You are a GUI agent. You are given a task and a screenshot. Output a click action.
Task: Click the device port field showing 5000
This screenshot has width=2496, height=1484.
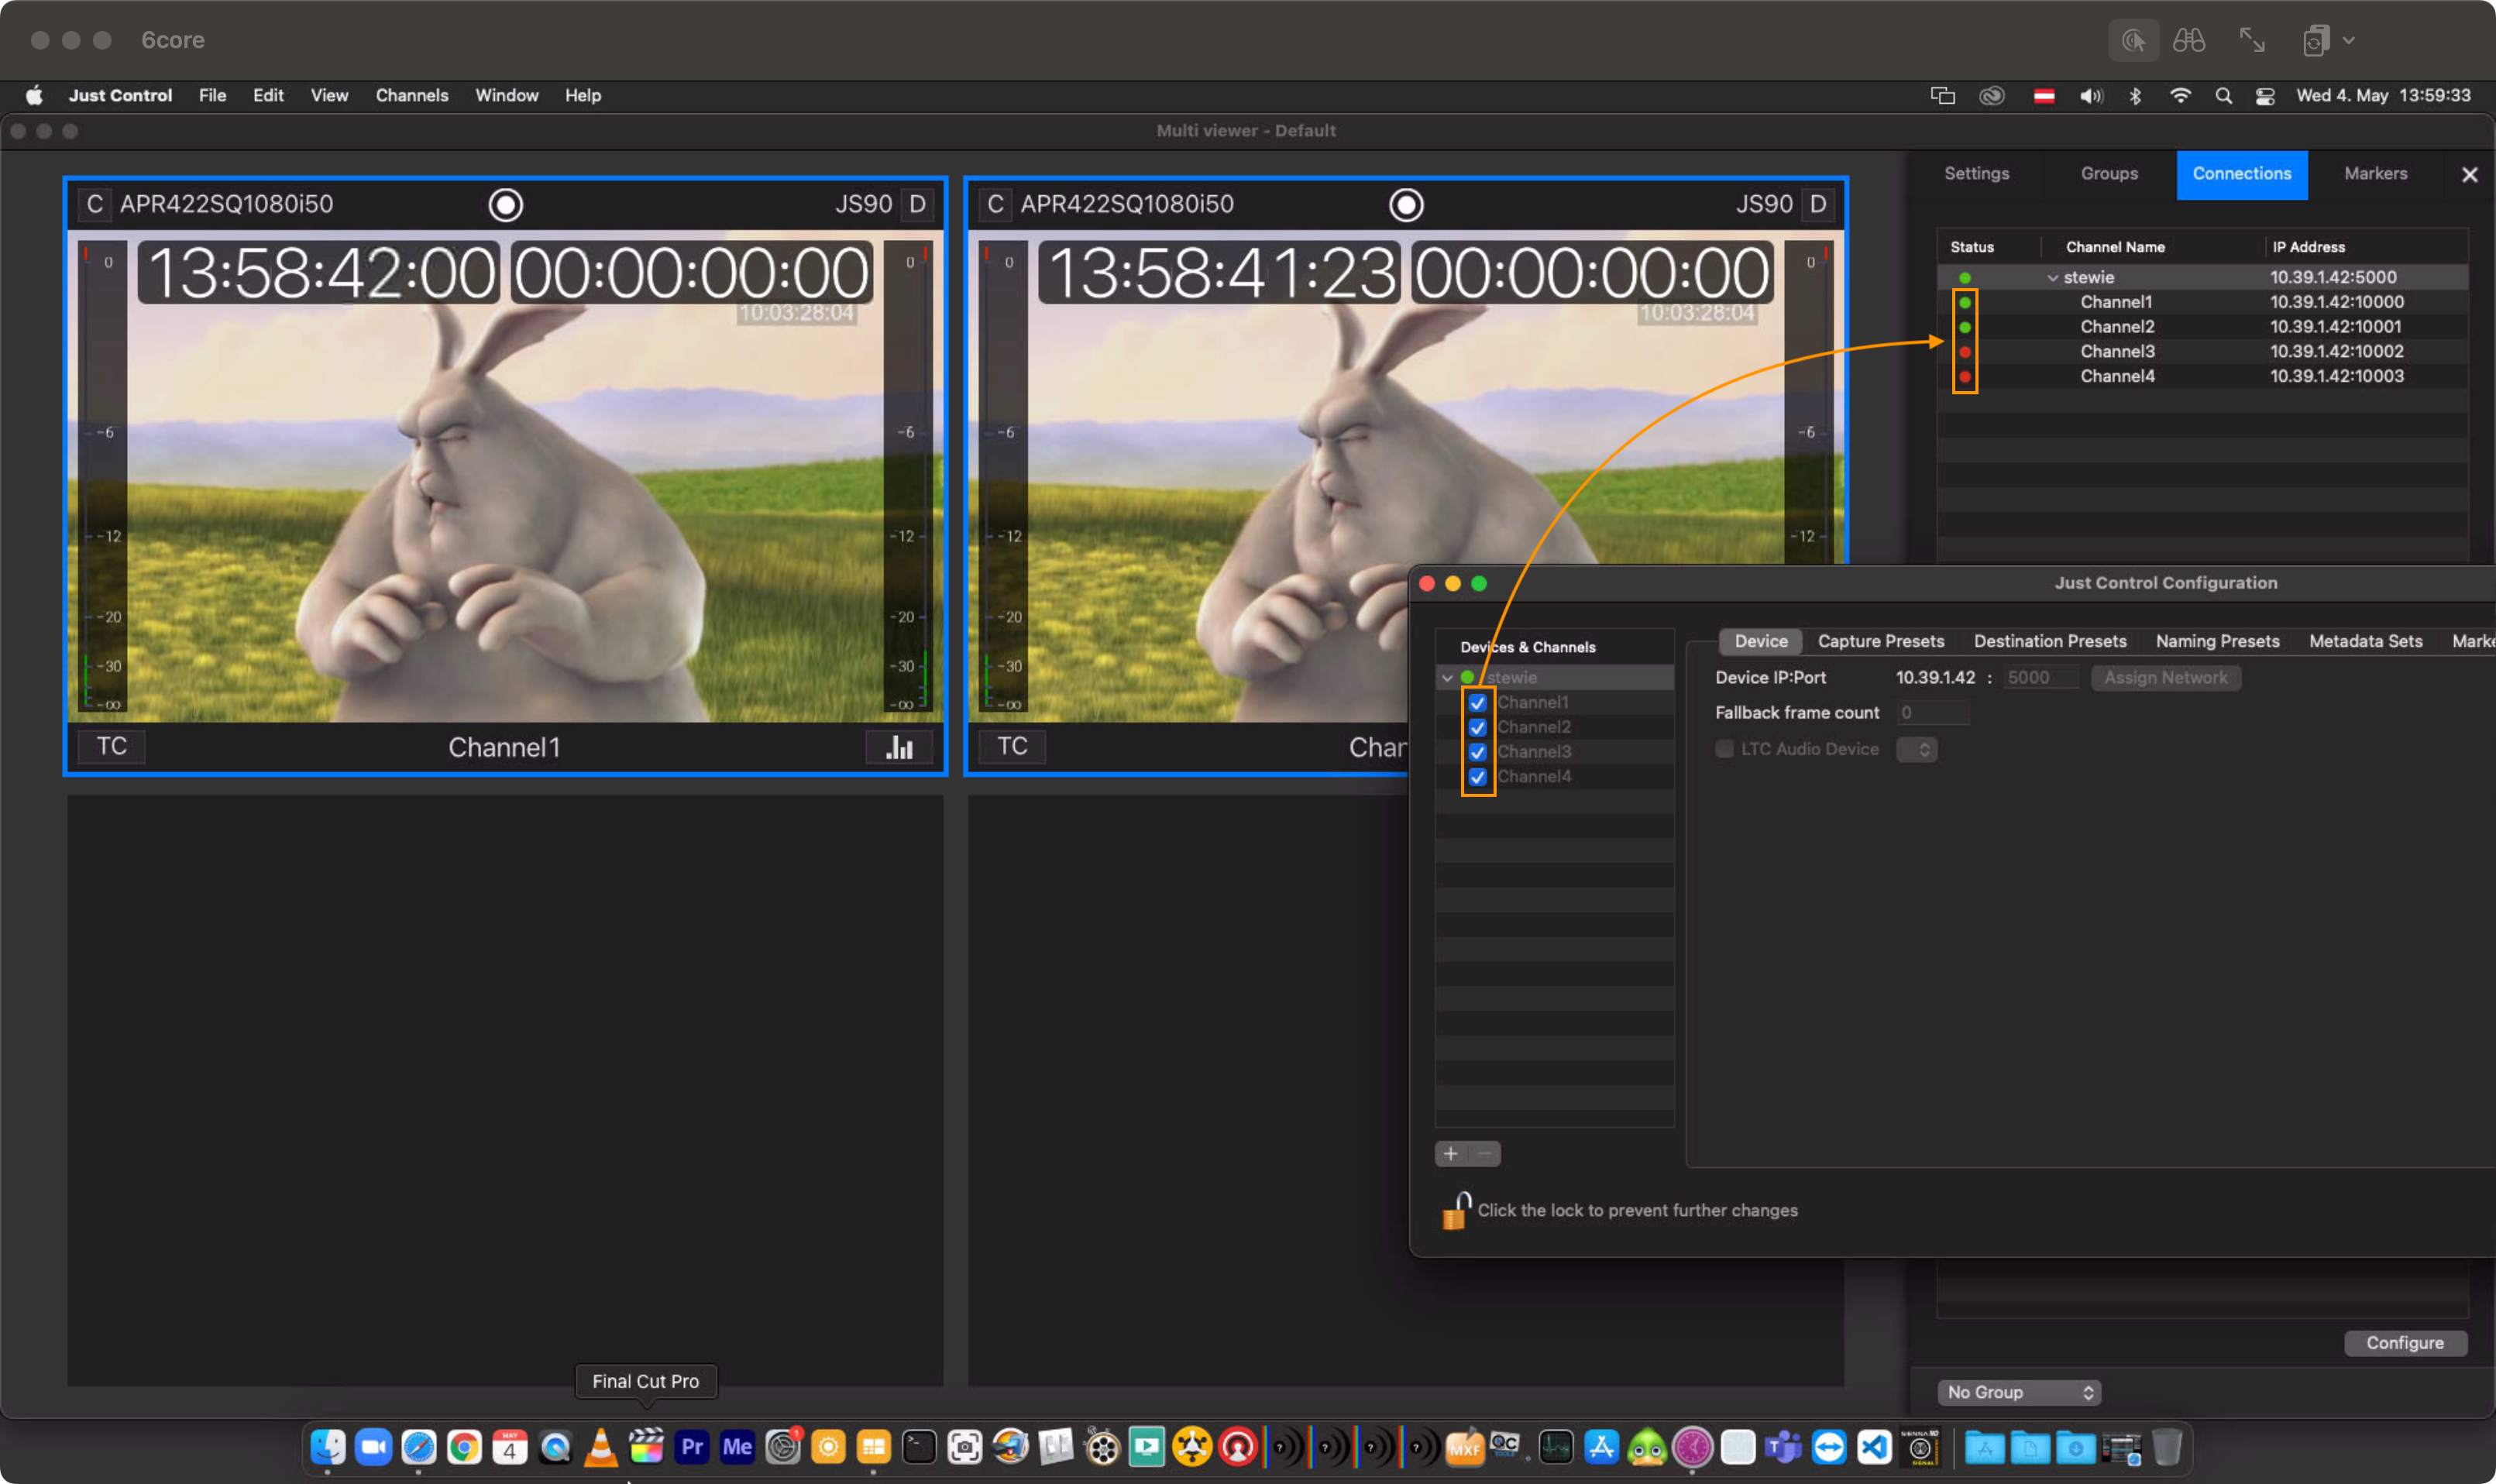2040,678
